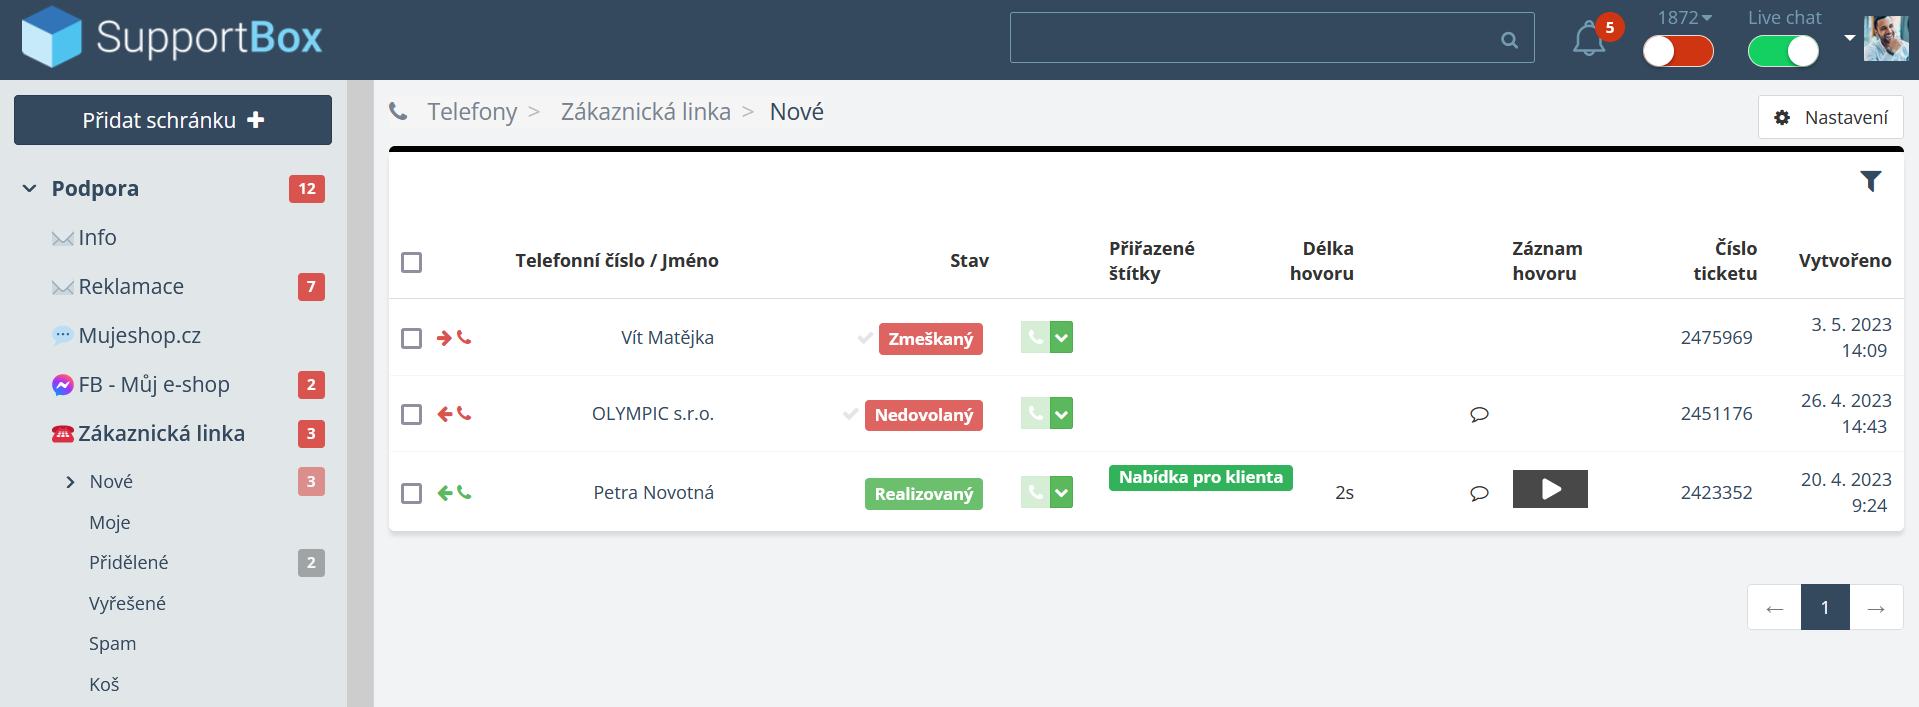Click the phone icon in the breadcrumb
This screenshot has width=1919, height=707.
(x=398, y=111)
